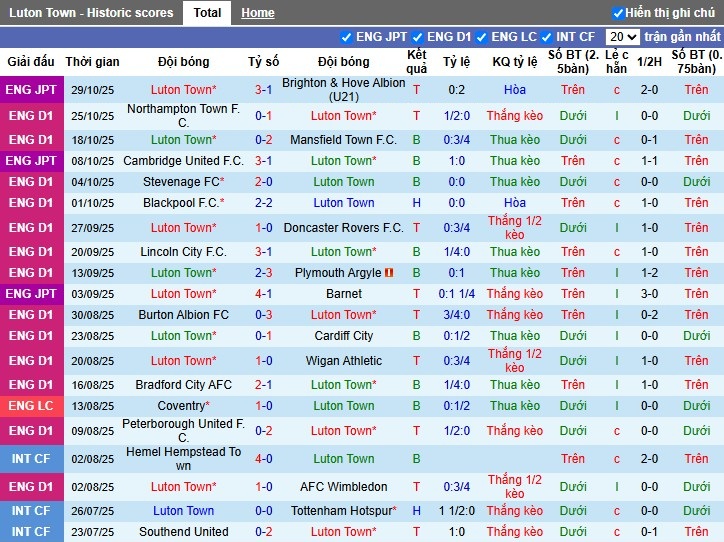
Task: Click Thắng 1/2 kèo in Doncaster Rovers row
Action: 515,228
